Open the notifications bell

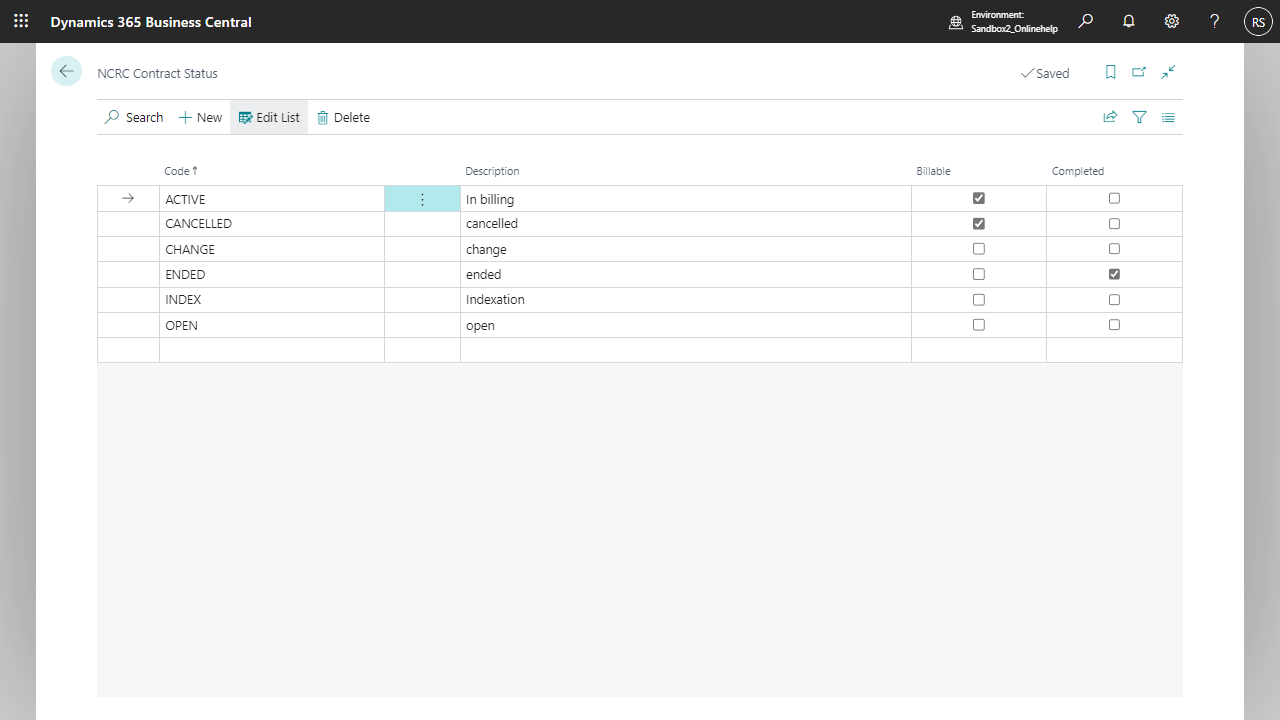[1129, 21]
